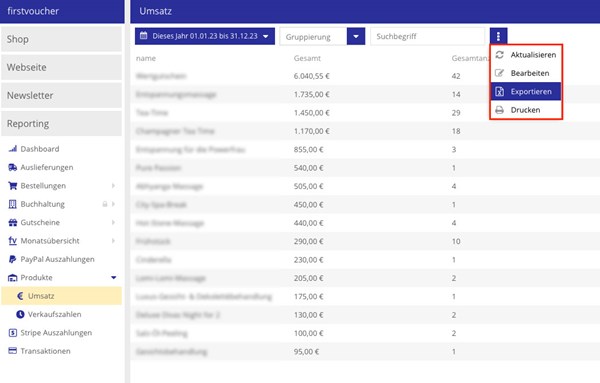The width and height of the screenshot is (600, 383).
Task: Click the Stripe Auszahlungen icon
Action: point(13,332)
